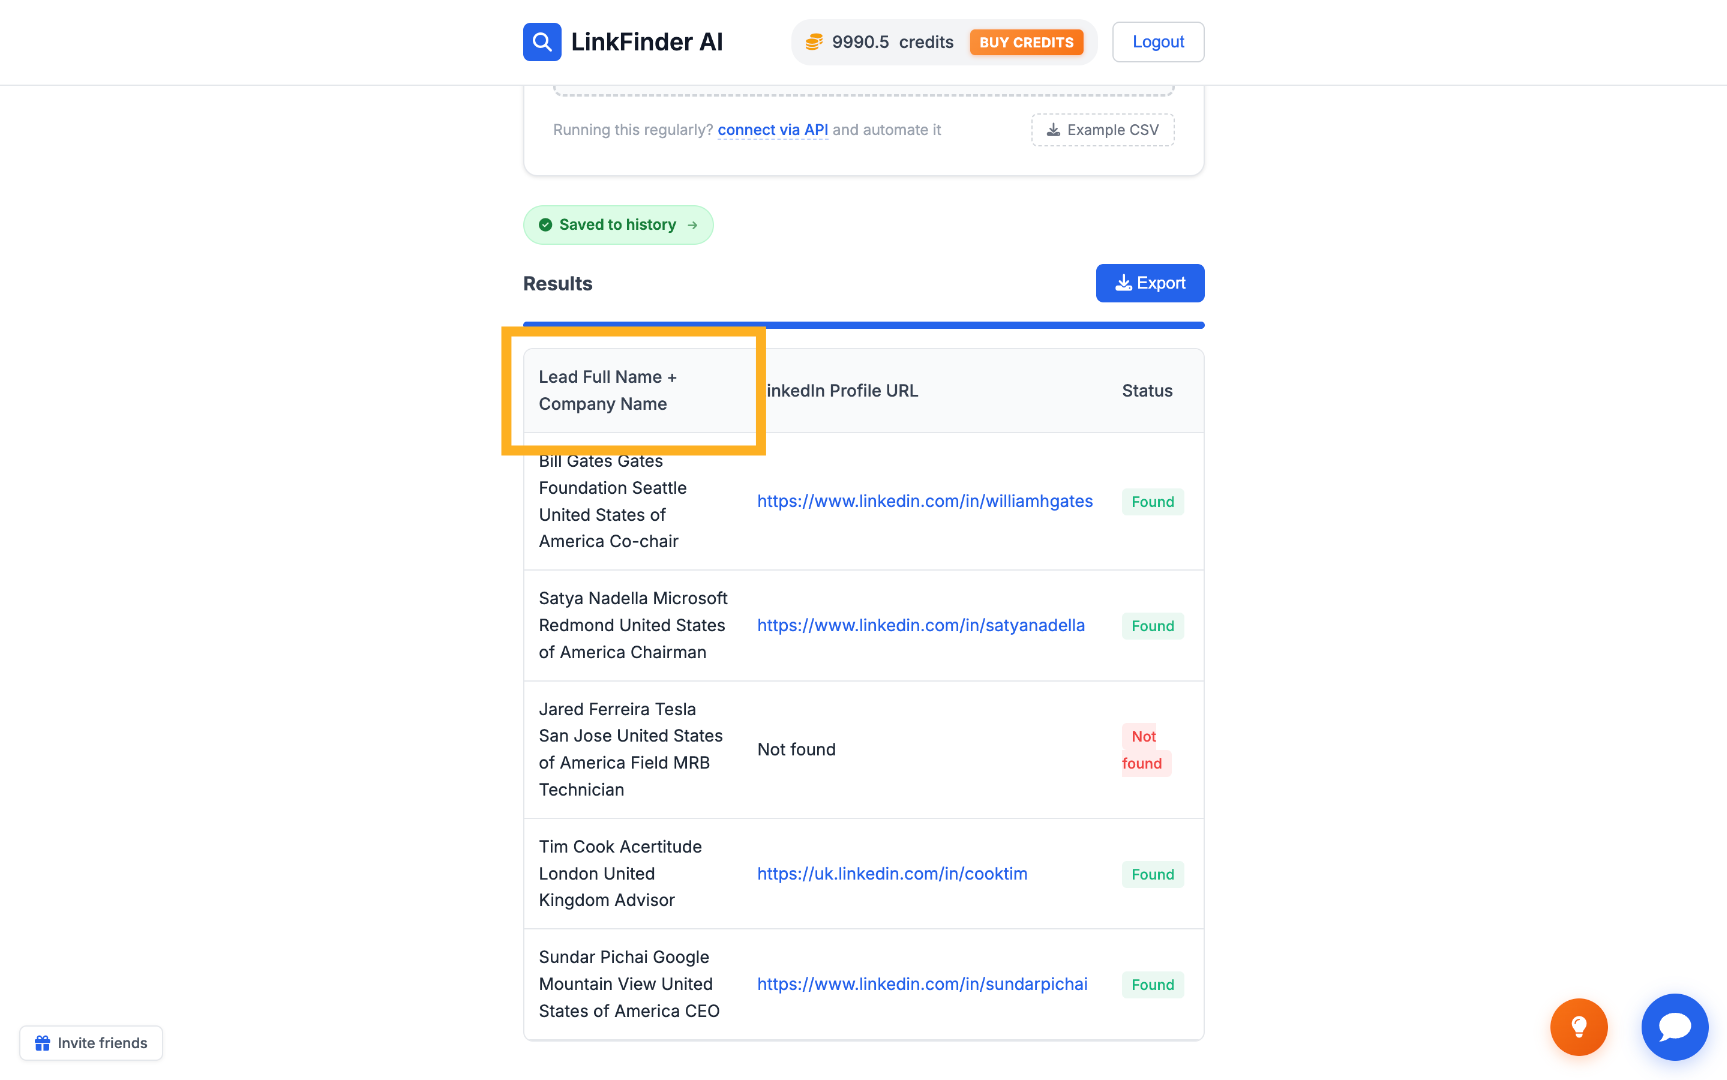Open the satyanadella LinkedIn URL
This screenshot has width=1727, height=1080.
[x=921, y=625]
